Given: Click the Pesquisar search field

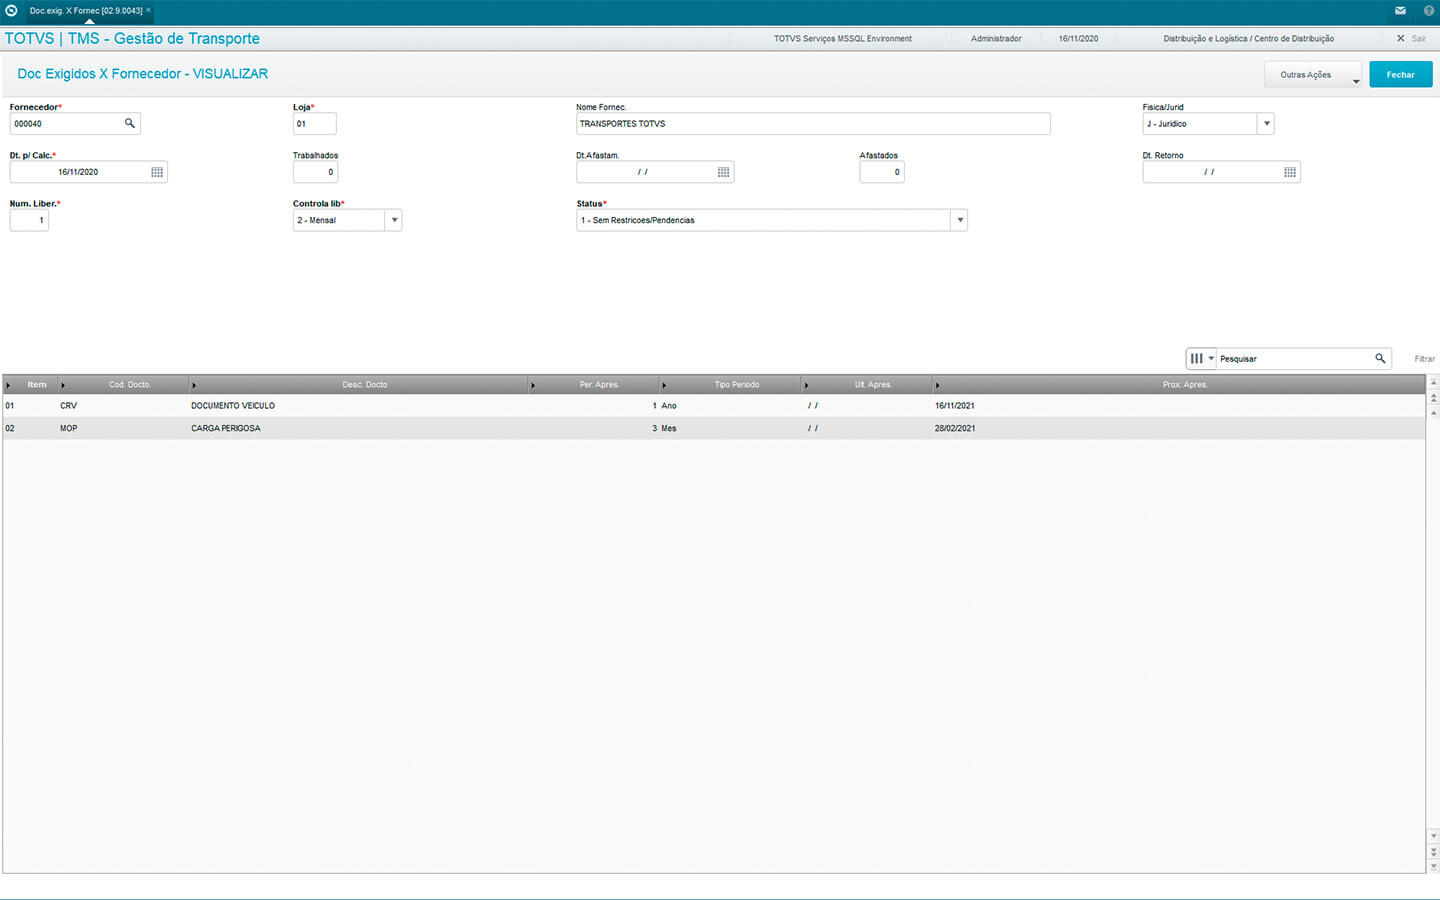Looking at the screenshot, I should [x=1293, y=359].
